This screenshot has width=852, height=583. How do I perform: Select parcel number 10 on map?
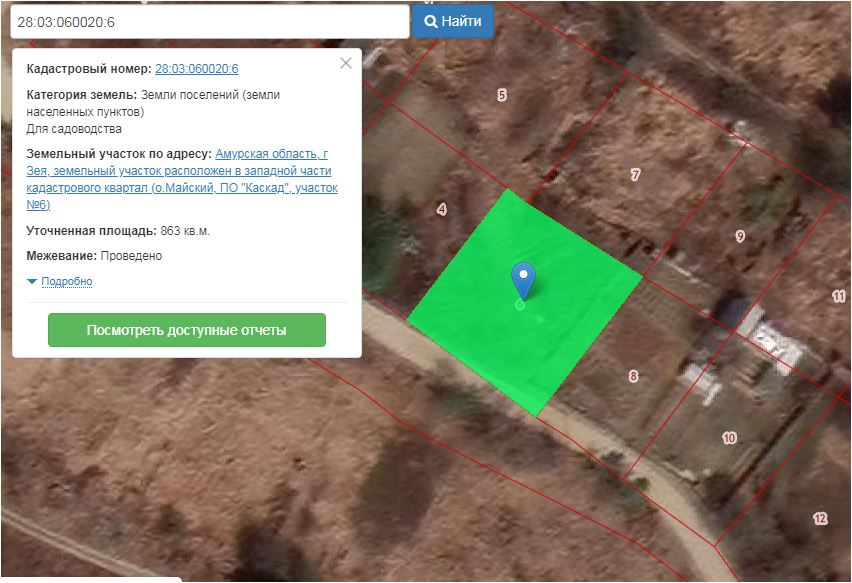(729, 438)
